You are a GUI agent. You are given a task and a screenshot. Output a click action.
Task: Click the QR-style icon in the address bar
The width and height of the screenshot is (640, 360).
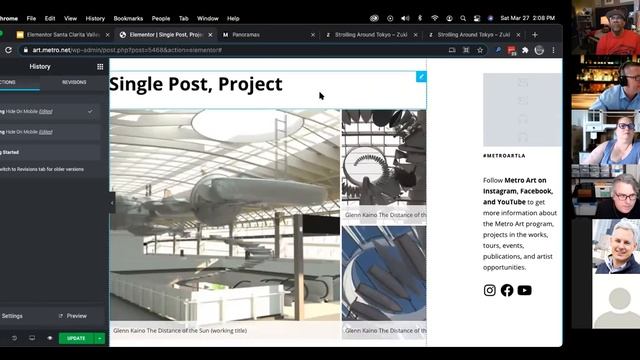tap(466, 50)
